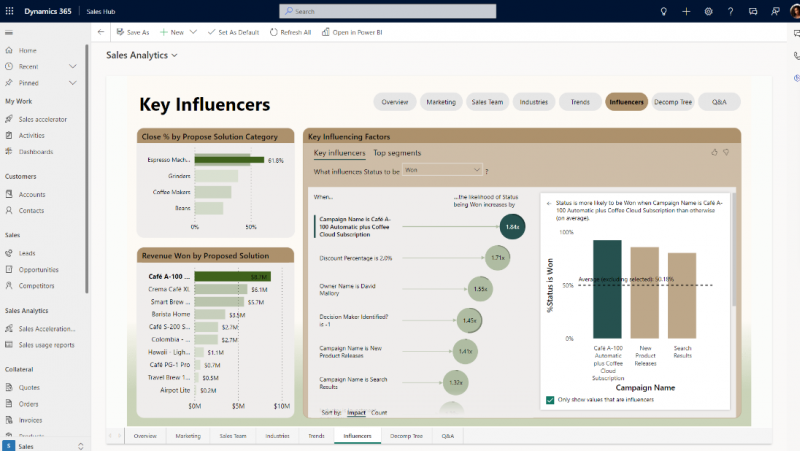Sort influencers by Impact
800x451 pixels.
[356, 412]
